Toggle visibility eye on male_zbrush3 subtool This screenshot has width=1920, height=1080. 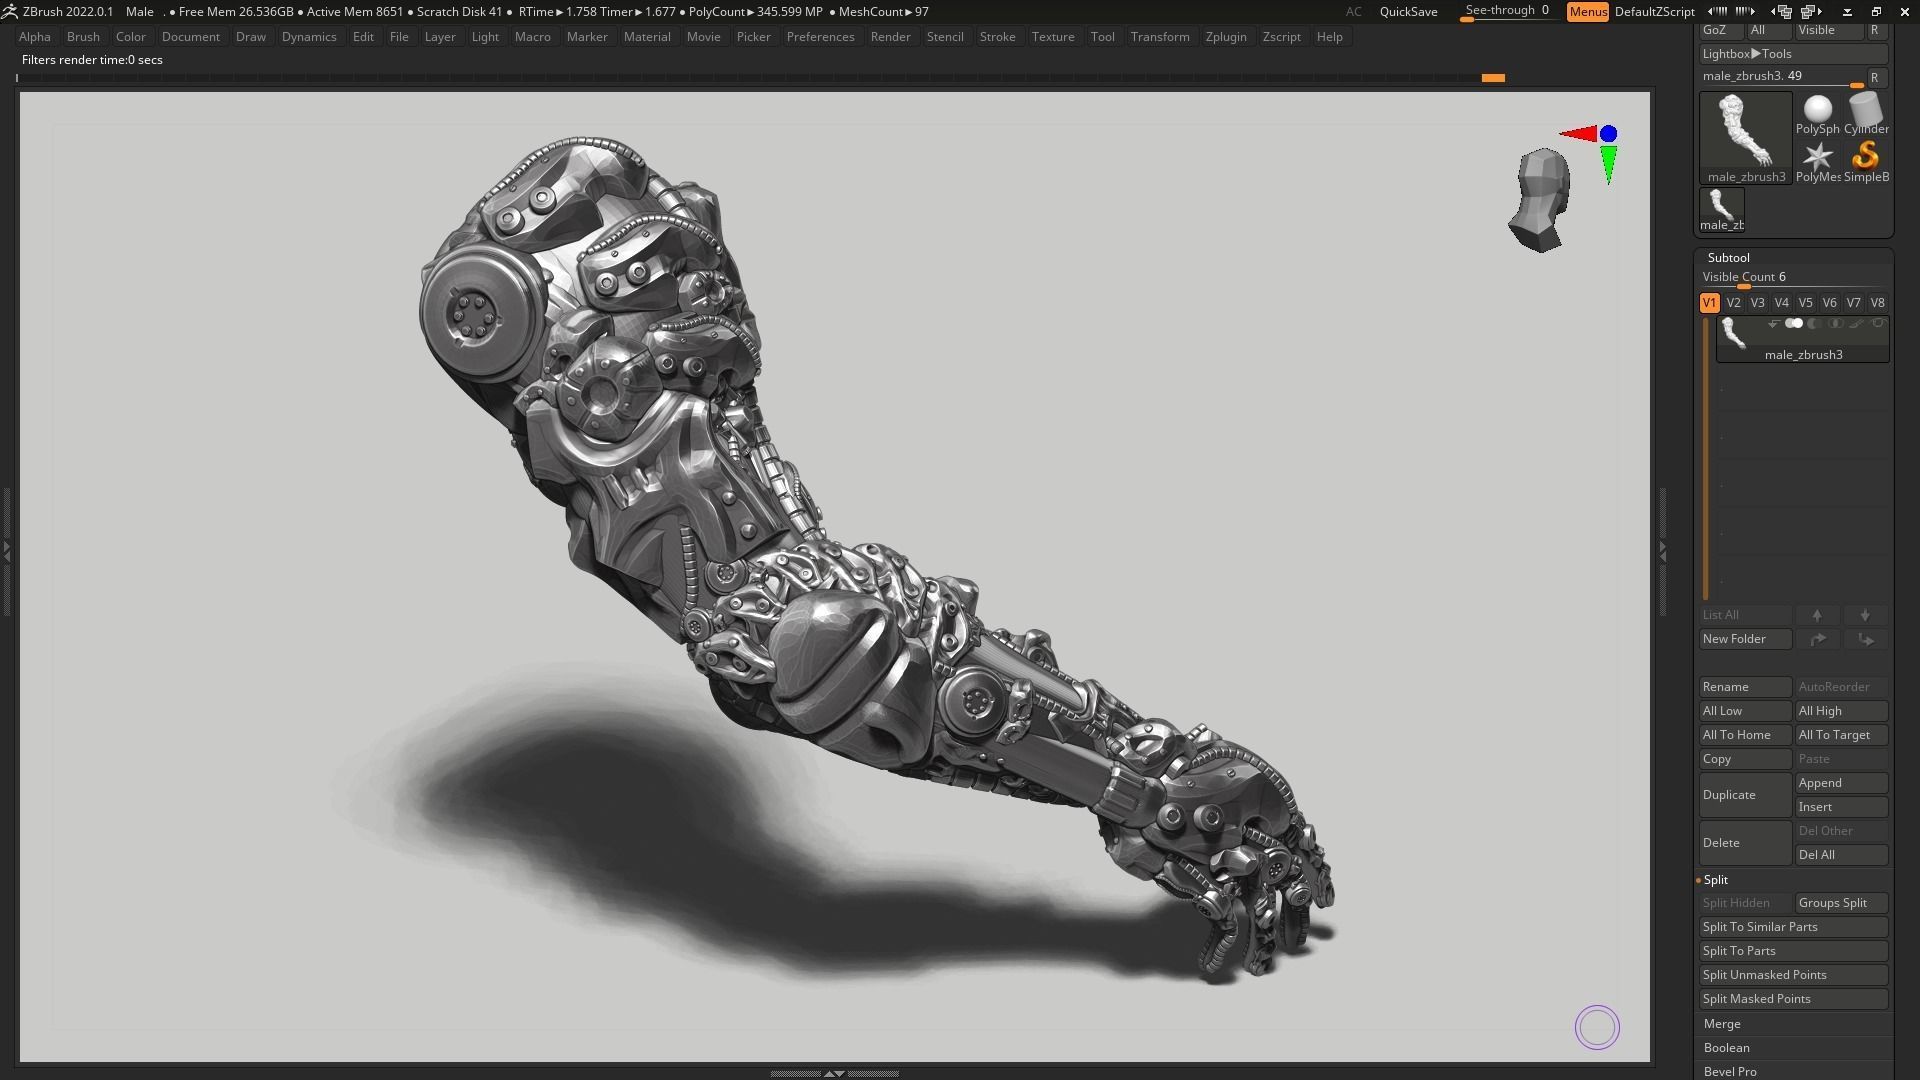tap(1795, 323)
